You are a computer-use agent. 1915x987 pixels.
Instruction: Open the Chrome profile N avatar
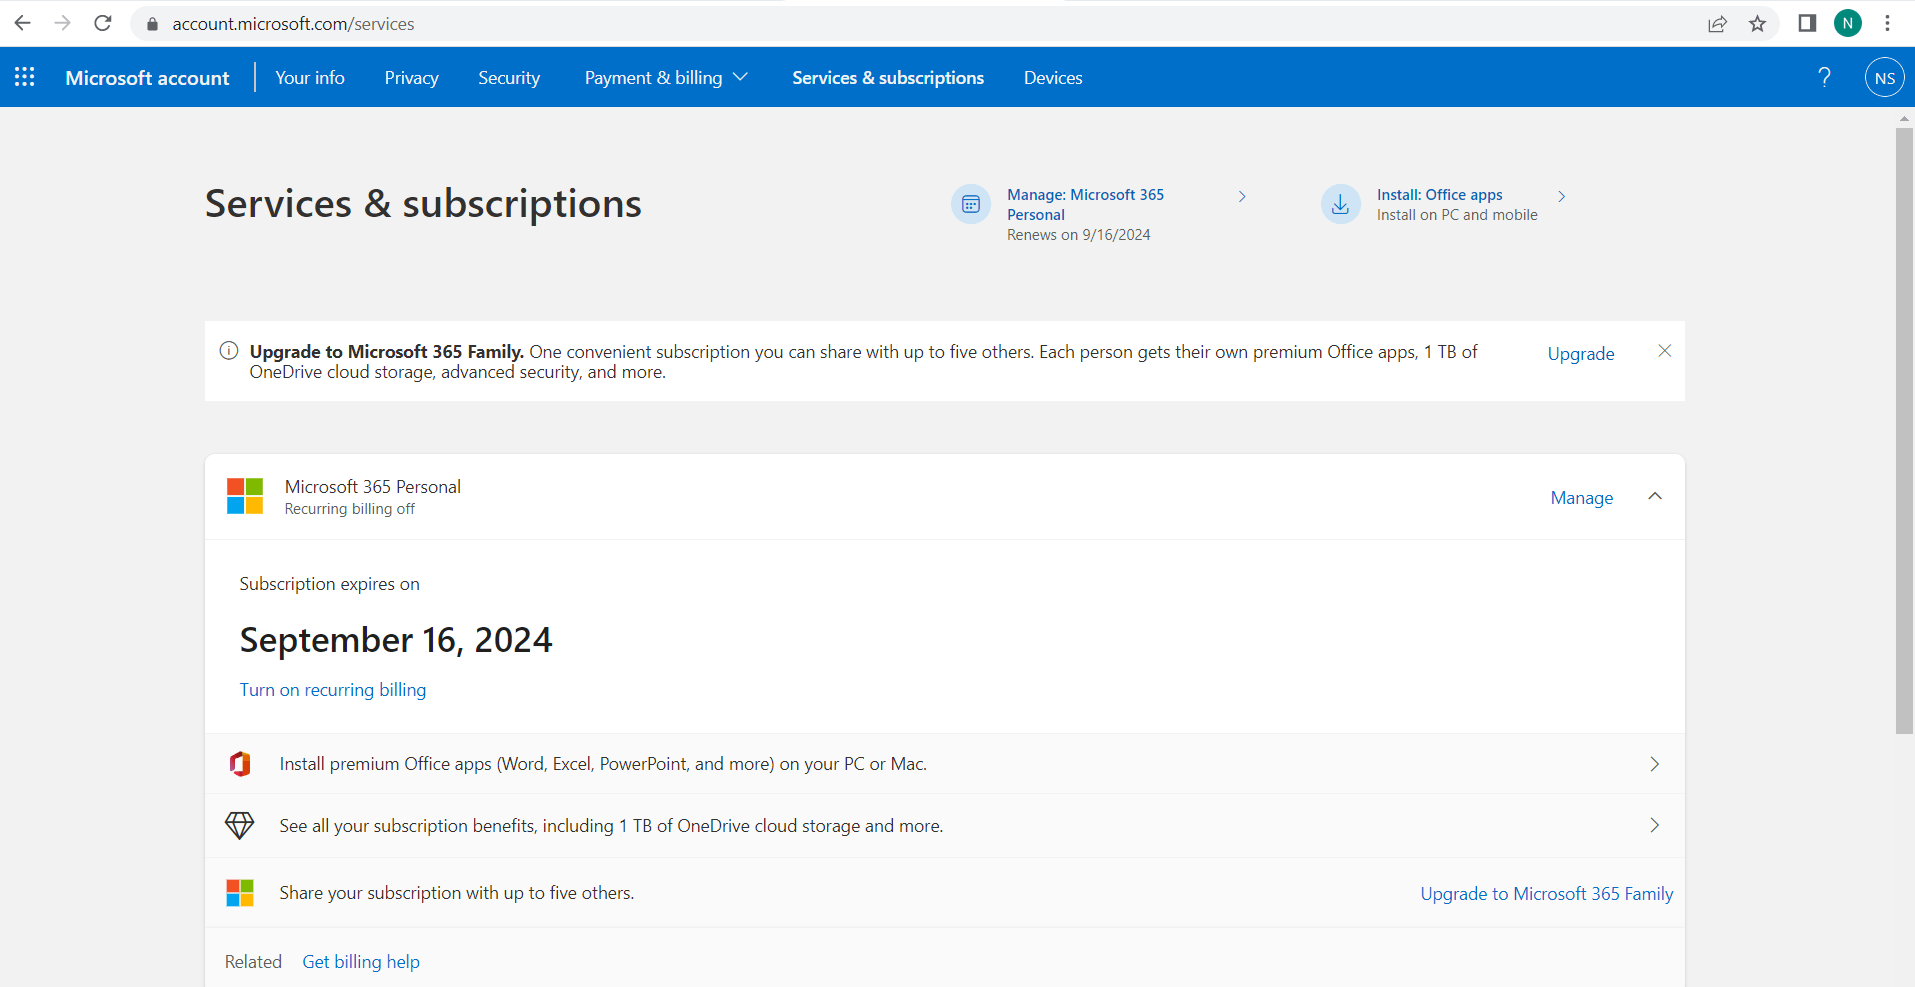[x=1847, y=23]
